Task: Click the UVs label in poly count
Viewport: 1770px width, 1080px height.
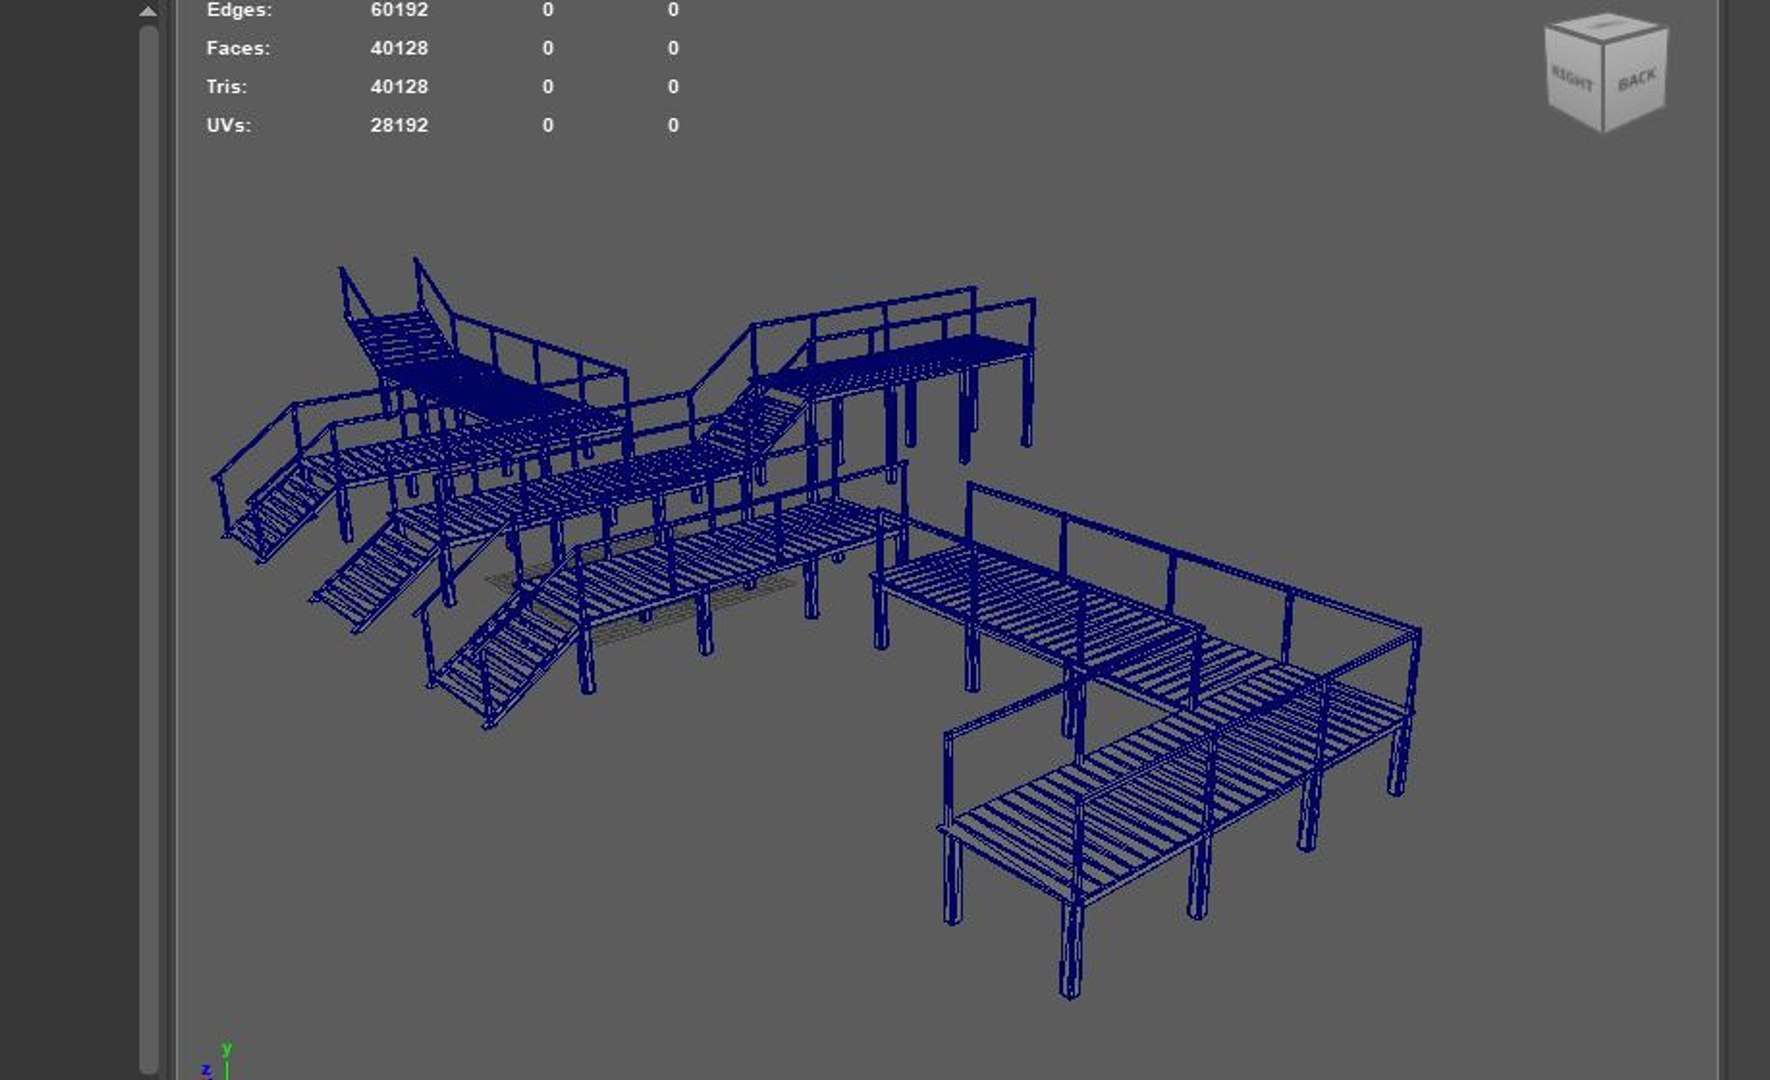Action: coord(228,125)
